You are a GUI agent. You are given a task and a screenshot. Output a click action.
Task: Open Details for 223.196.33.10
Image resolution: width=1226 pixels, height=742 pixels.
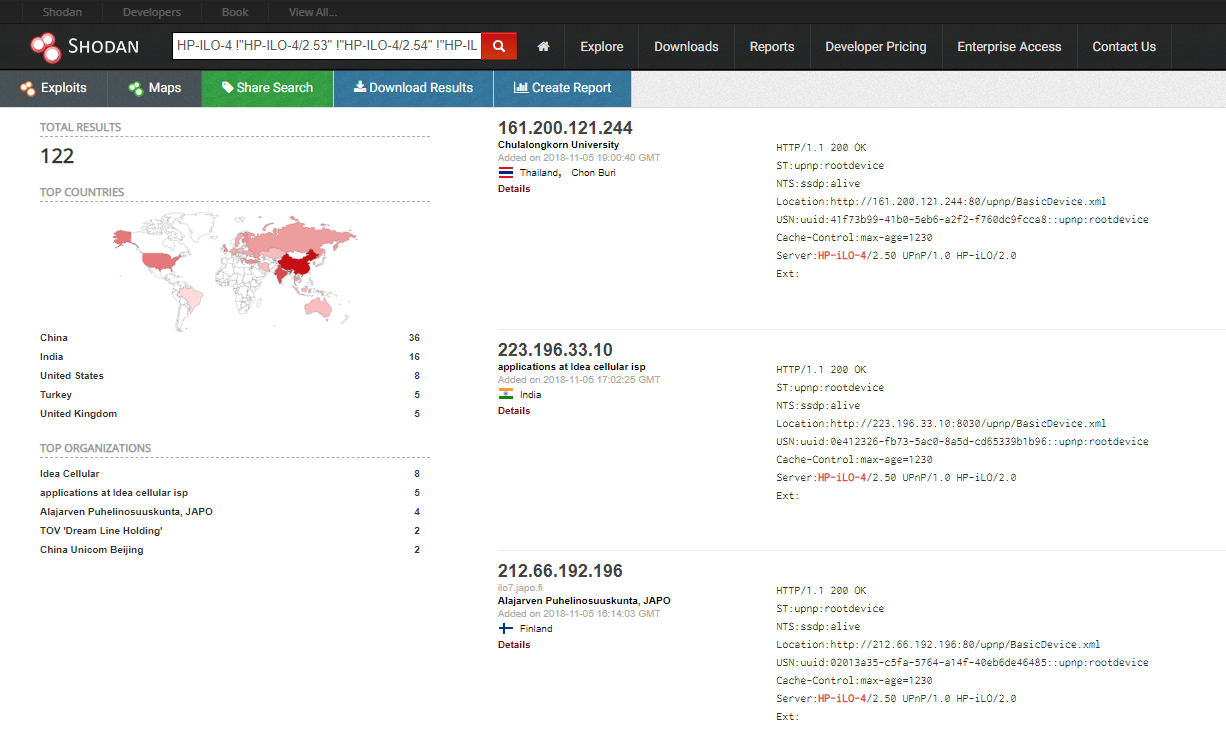[514, 411]
